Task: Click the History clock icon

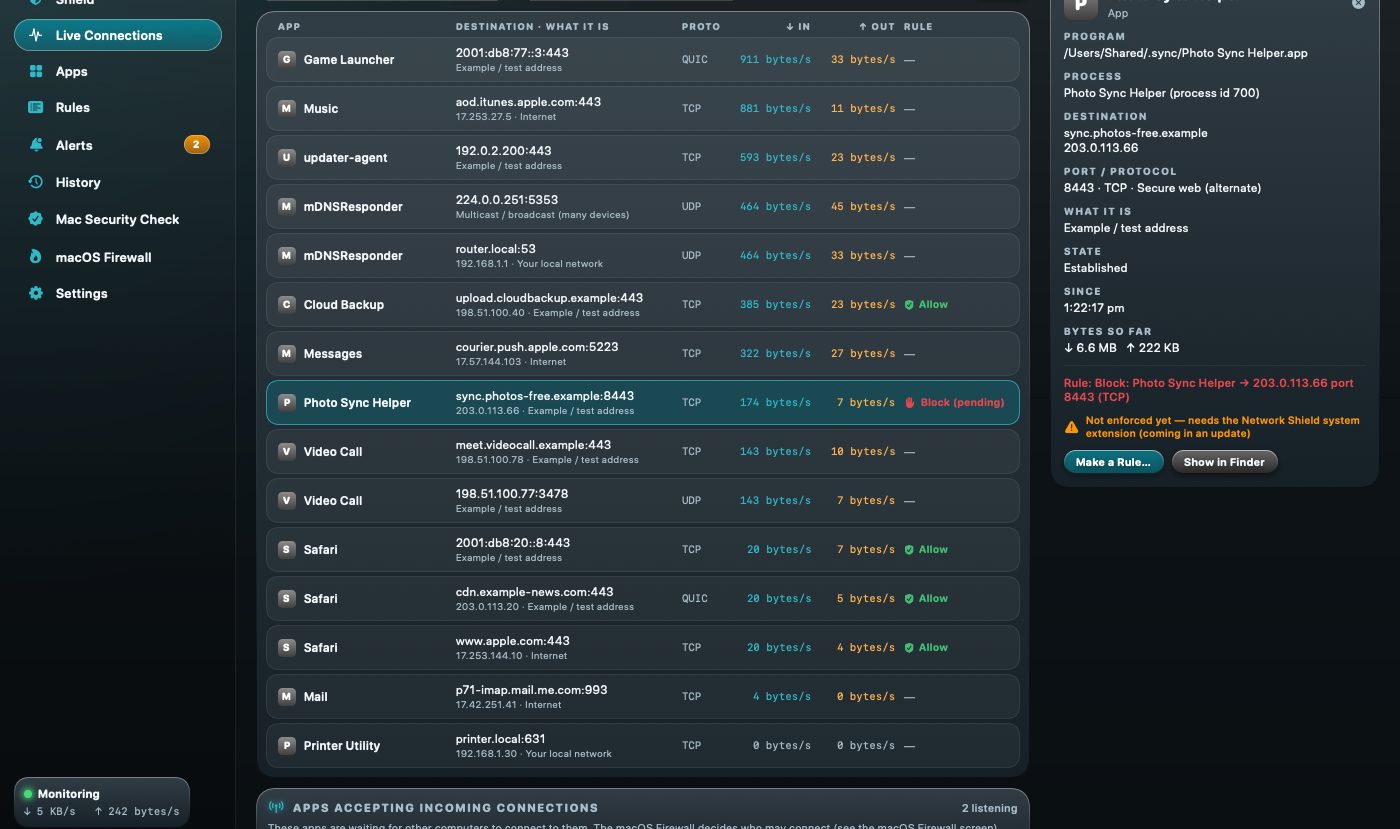Action: pyautogui.click(x=36, y=182)
